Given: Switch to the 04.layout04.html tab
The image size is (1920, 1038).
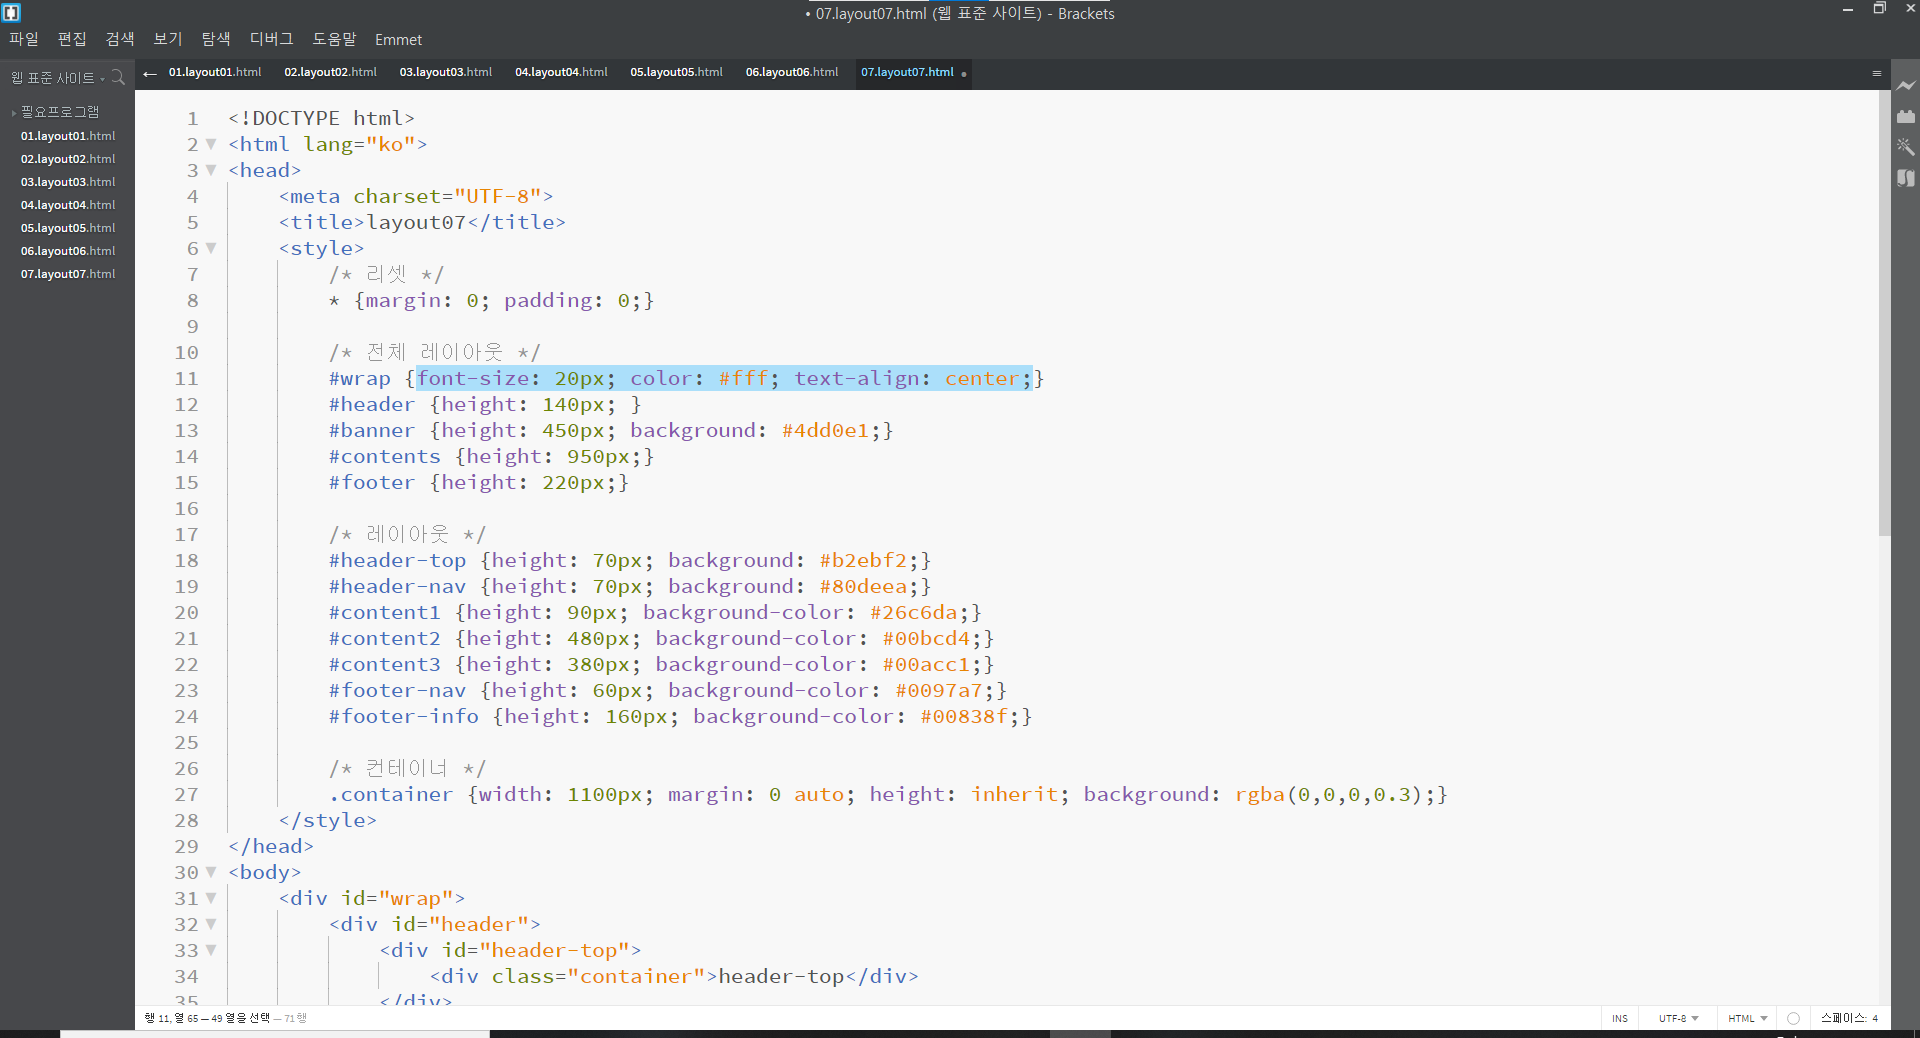Looking at the screenshot, I should [561, 73].
